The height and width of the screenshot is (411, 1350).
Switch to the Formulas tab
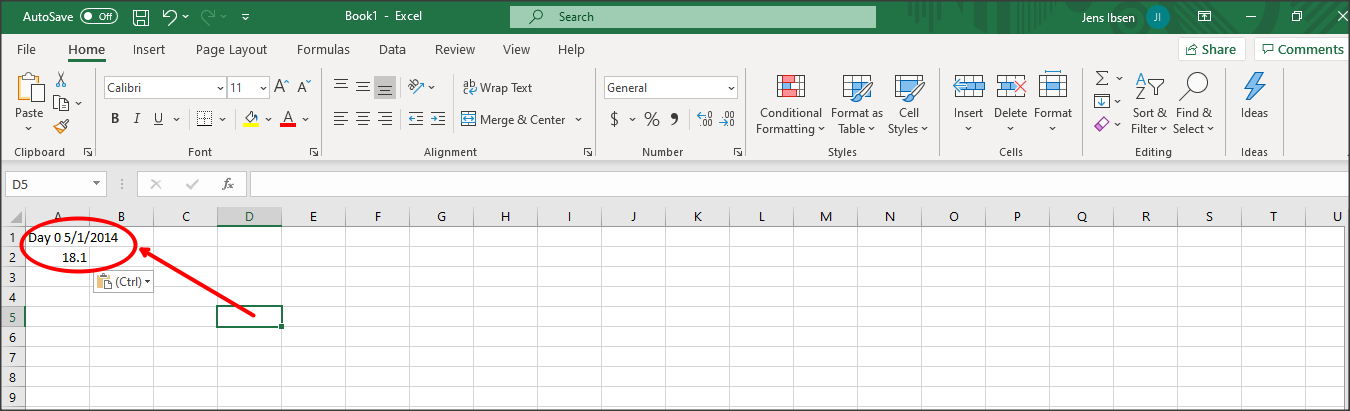323,49
